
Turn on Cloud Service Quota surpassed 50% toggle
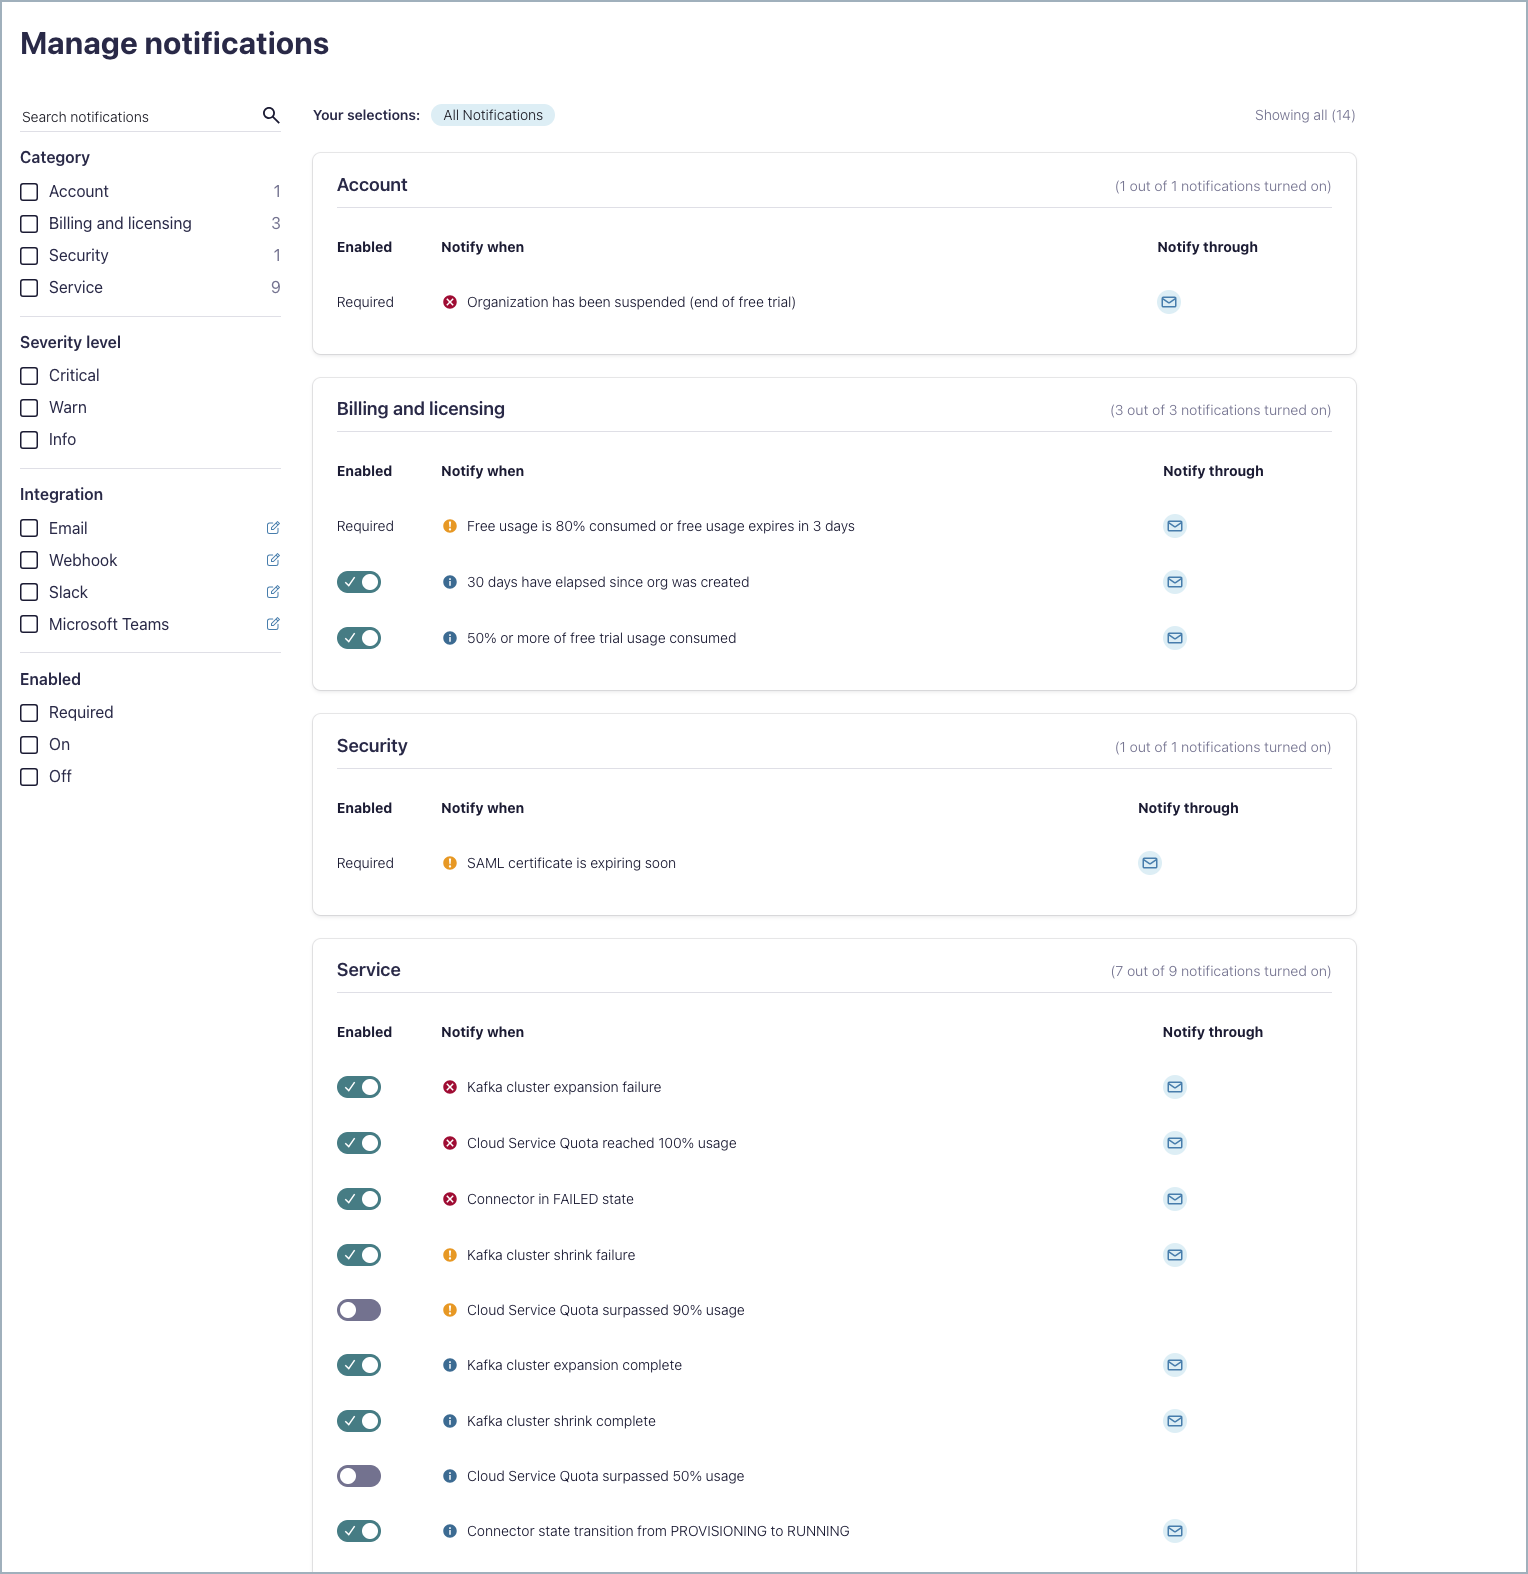[359, 1476]
